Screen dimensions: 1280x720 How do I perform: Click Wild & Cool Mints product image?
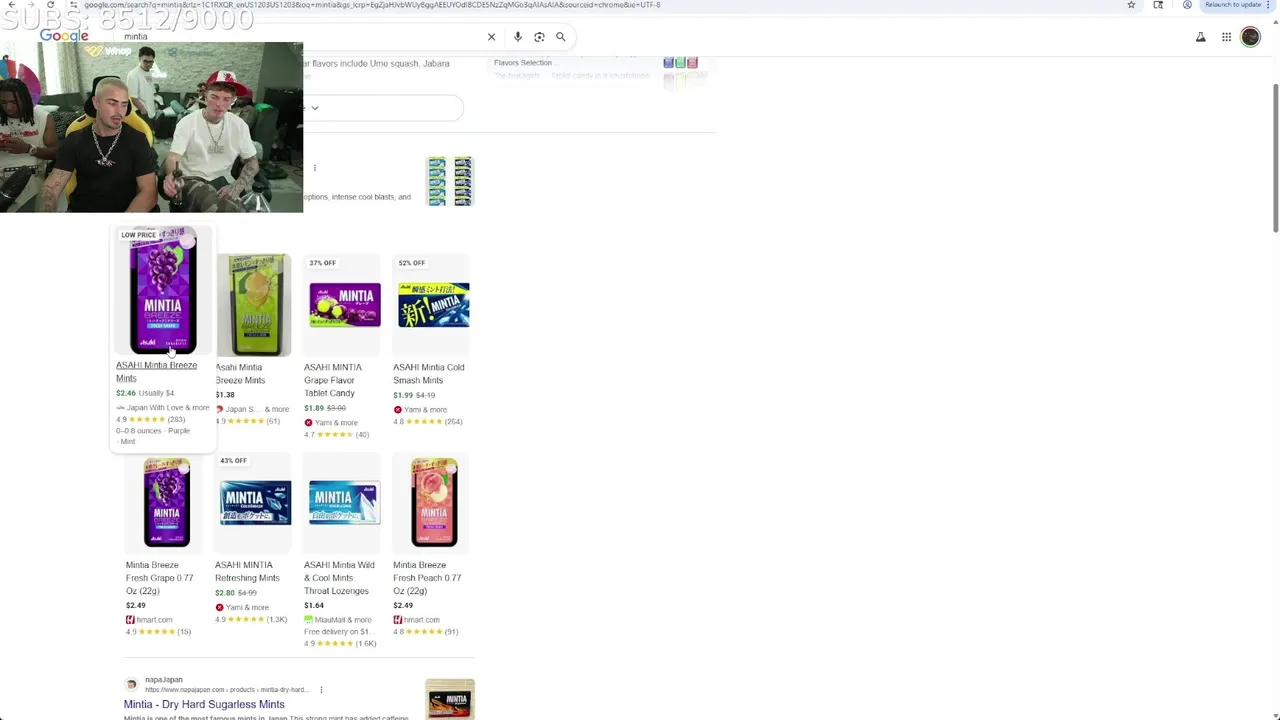tap(344, 503)
